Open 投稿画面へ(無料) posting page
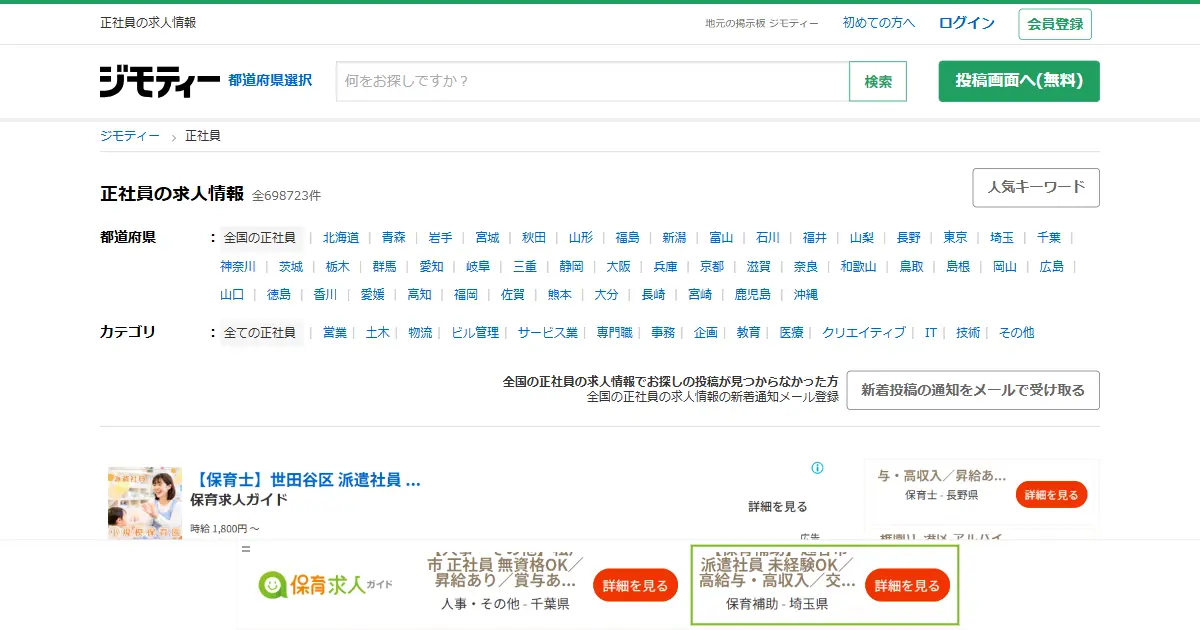 (x=1019, y=81)
